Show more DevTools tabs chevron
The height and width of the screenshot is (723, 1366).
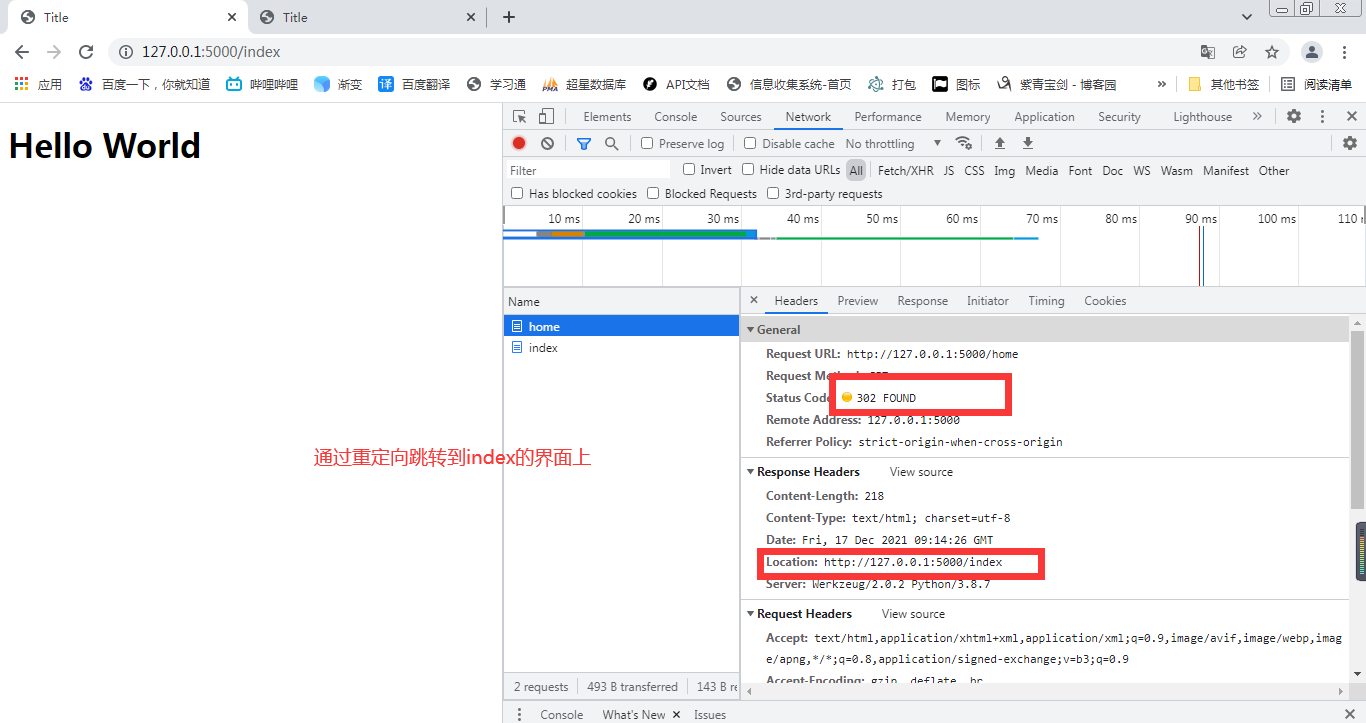(x=1257, y=117)
